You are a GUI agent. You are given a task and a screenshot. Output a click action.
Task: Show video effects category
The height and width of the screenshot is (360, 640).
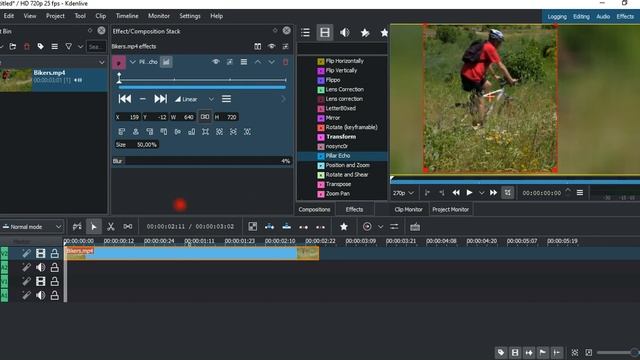[x=325, y=33]
